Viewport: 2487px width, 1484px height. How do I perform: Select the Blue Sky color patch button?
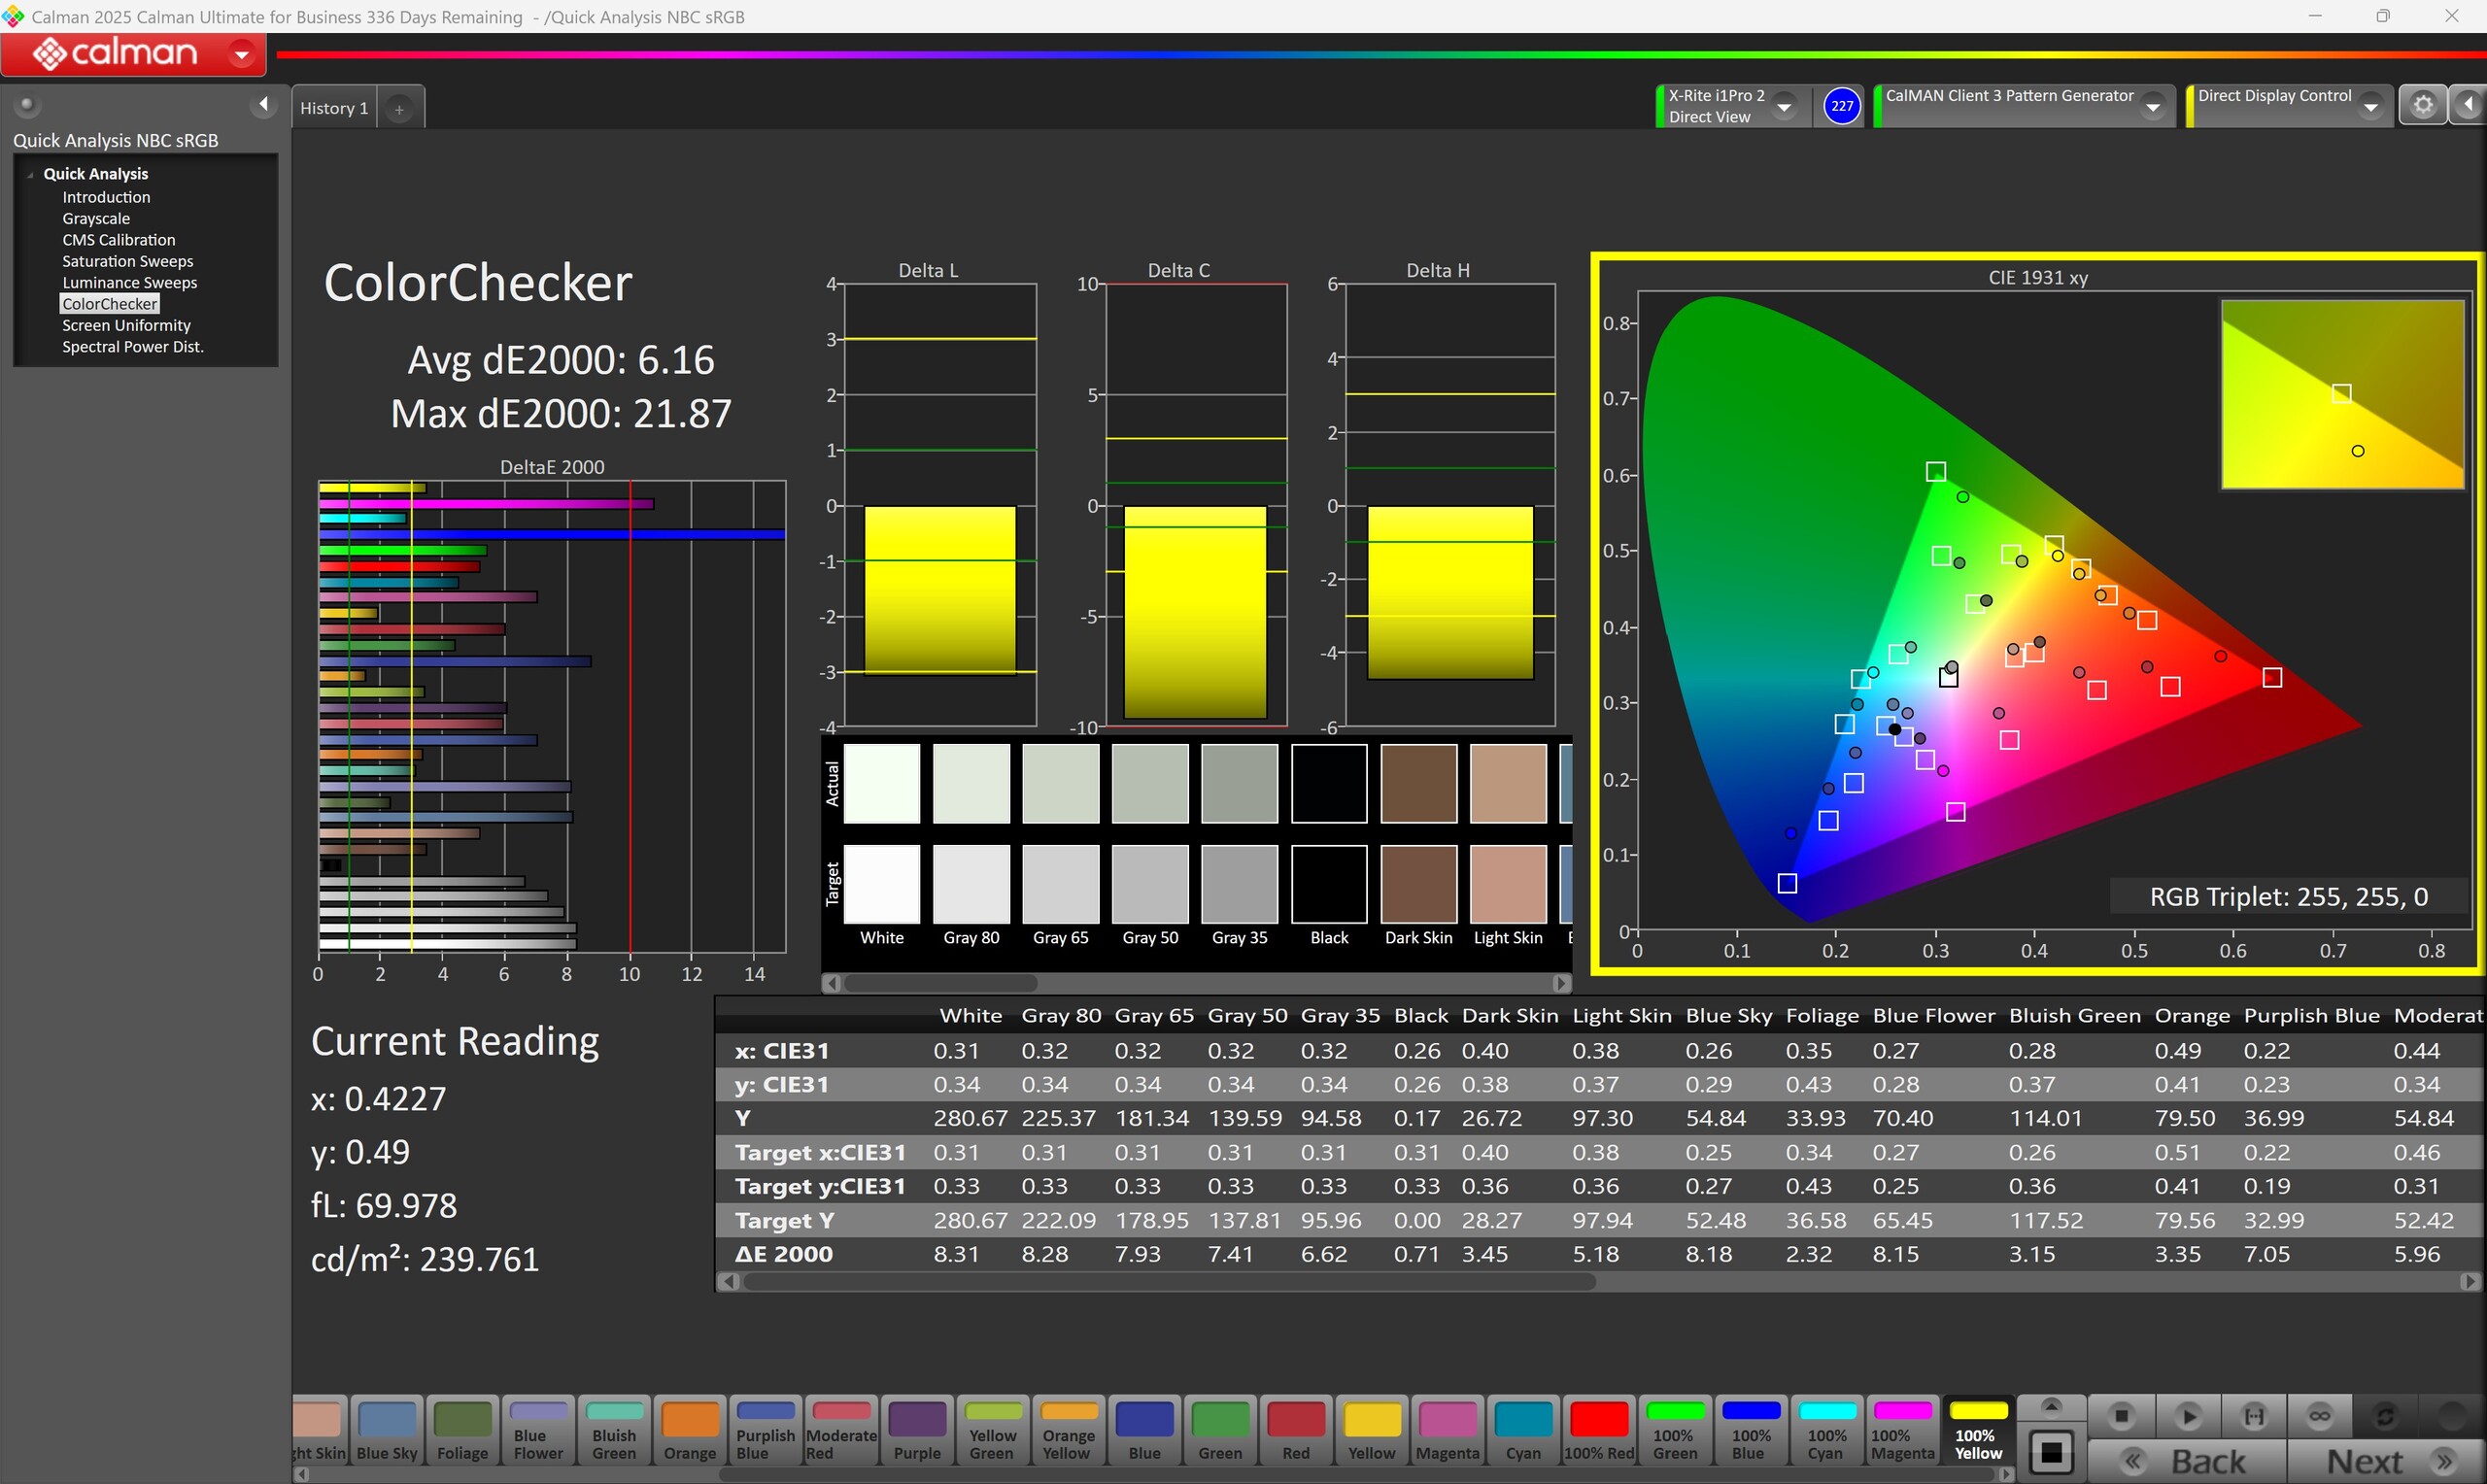point(386,1431)
